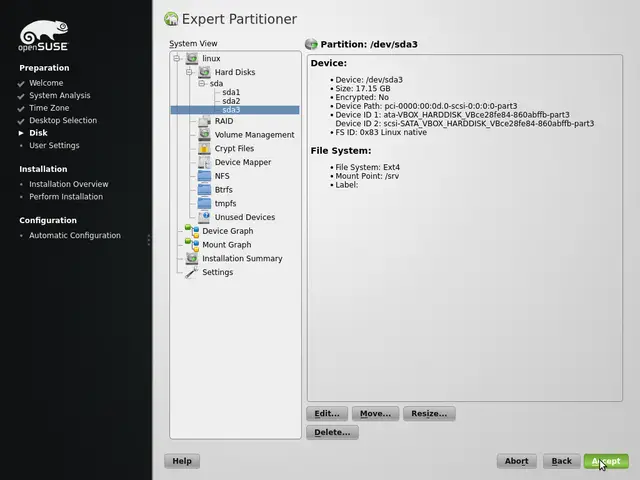Image resolution: width=640 pixels, height=480 pixels.
Task: Click the Perform Installation step
Action: pos(66,197)
